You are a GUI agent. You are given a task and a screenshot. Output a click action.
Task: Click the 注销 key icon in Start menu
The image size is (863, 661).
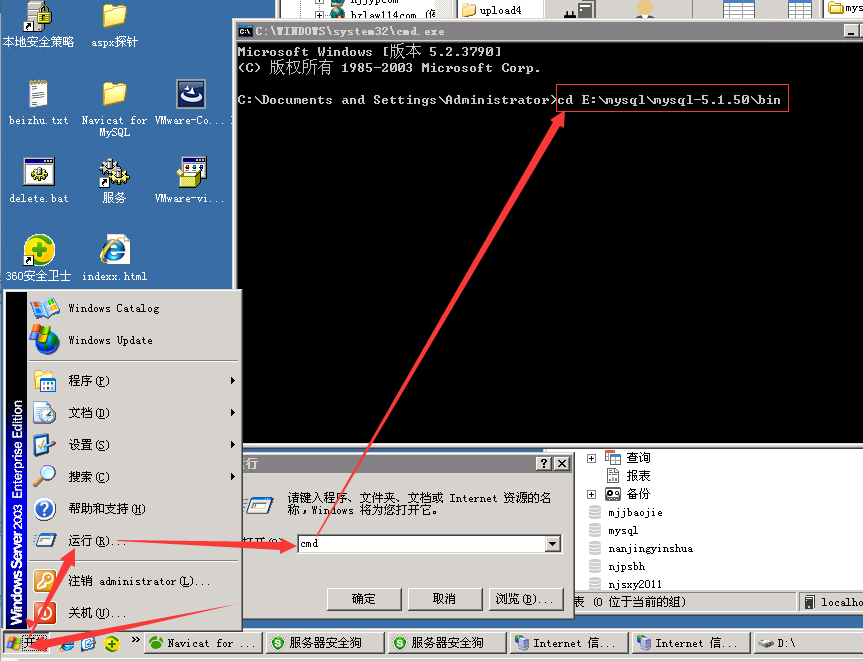[x=45, y=581]
